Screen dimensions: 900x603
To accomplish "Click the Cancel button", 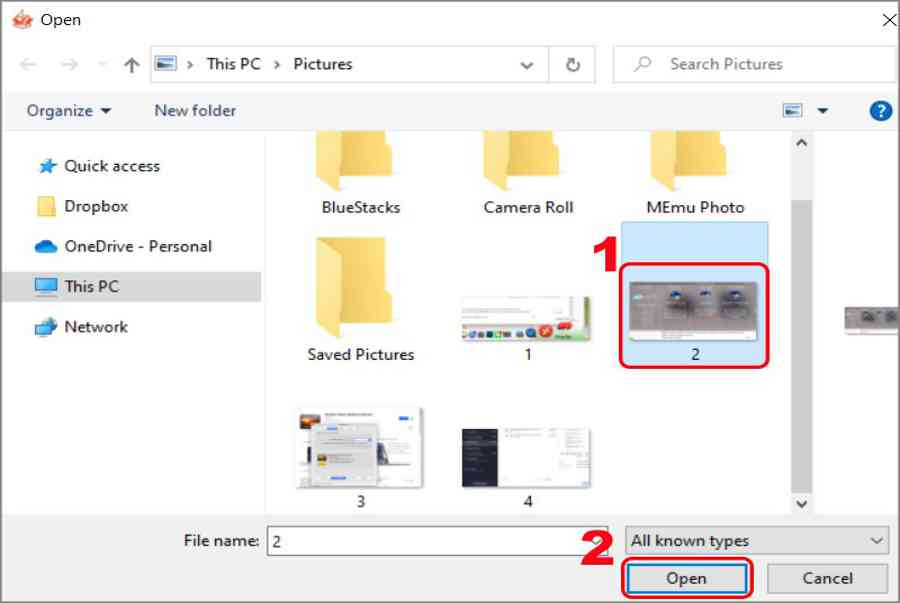I will [x=827, y=578].
